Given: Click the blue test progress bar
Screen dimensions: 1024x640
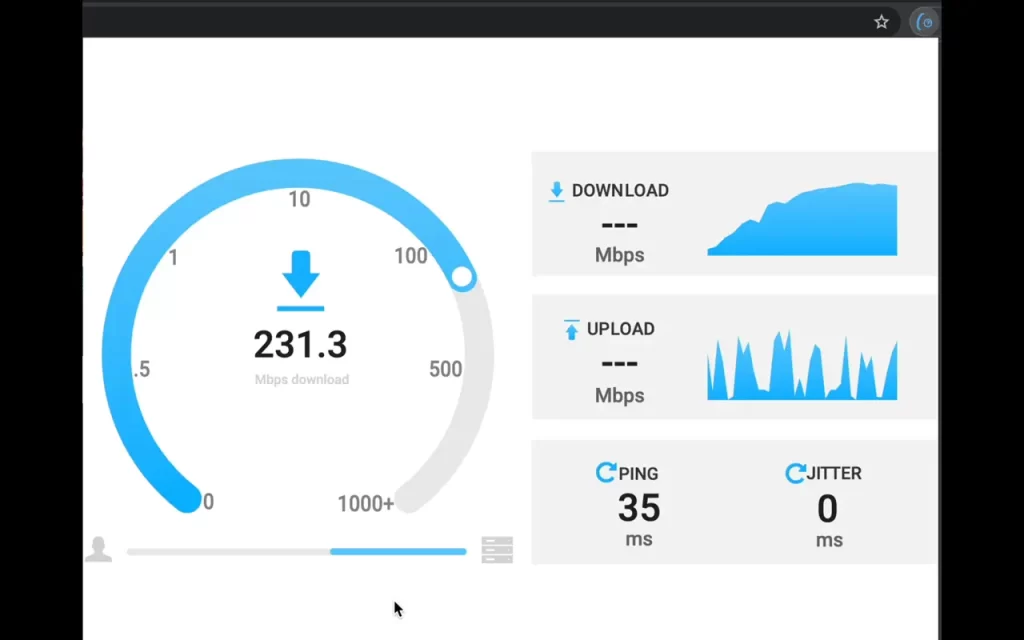Looking at the screenshot, I should [397, 551].
